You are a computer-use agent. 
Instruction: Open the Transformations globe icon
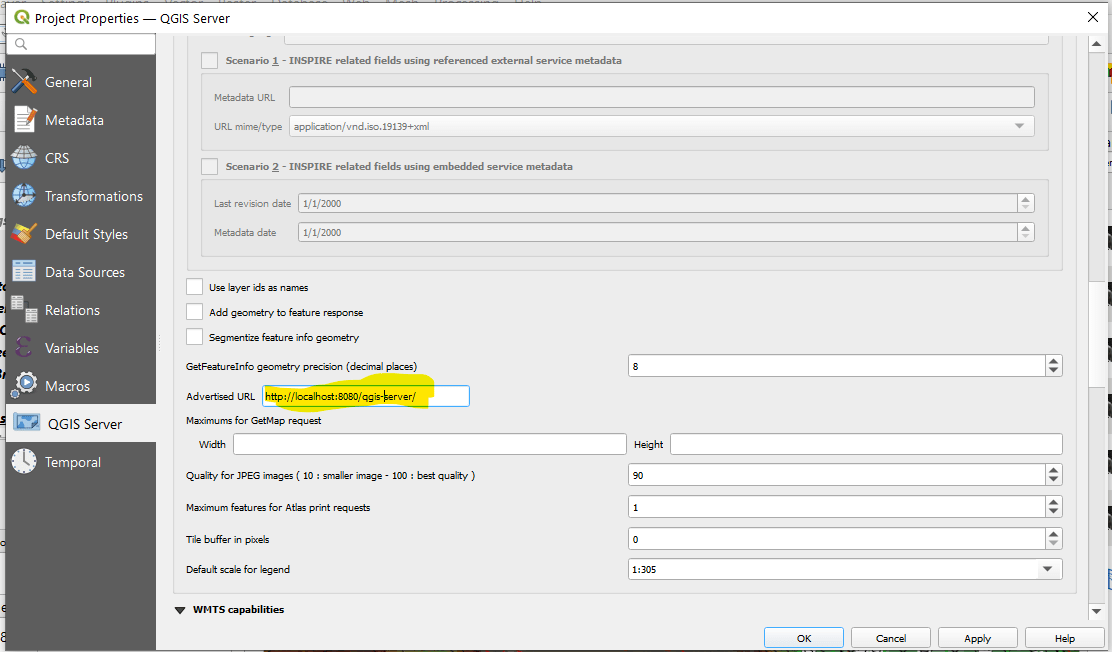(x=23, y=196)
